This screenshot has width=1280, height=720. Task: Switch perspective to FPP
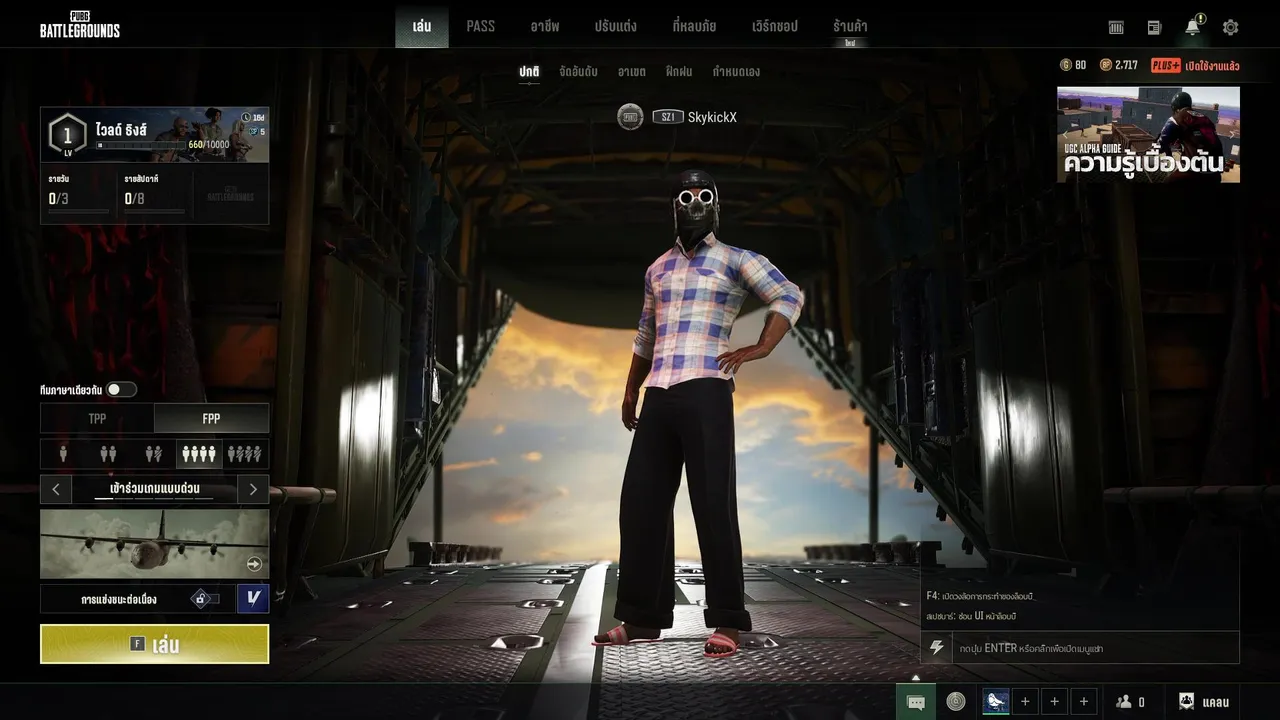click(x=211, y=418)
